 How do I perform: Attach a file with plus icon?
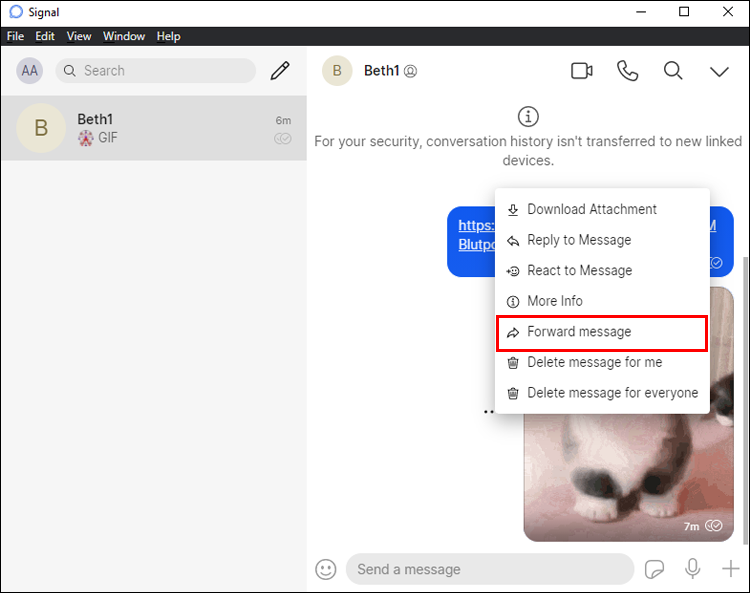point(730,569)
